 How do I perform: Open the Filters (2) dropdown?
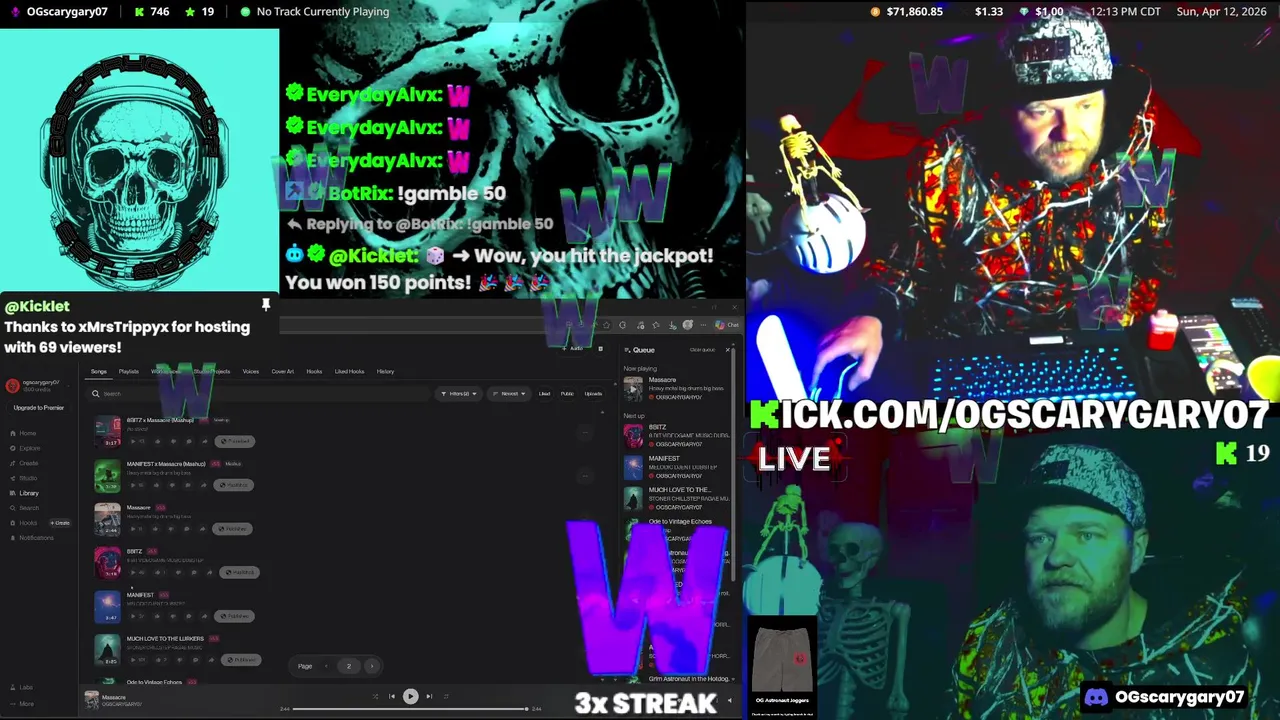(x=459, y=393)
